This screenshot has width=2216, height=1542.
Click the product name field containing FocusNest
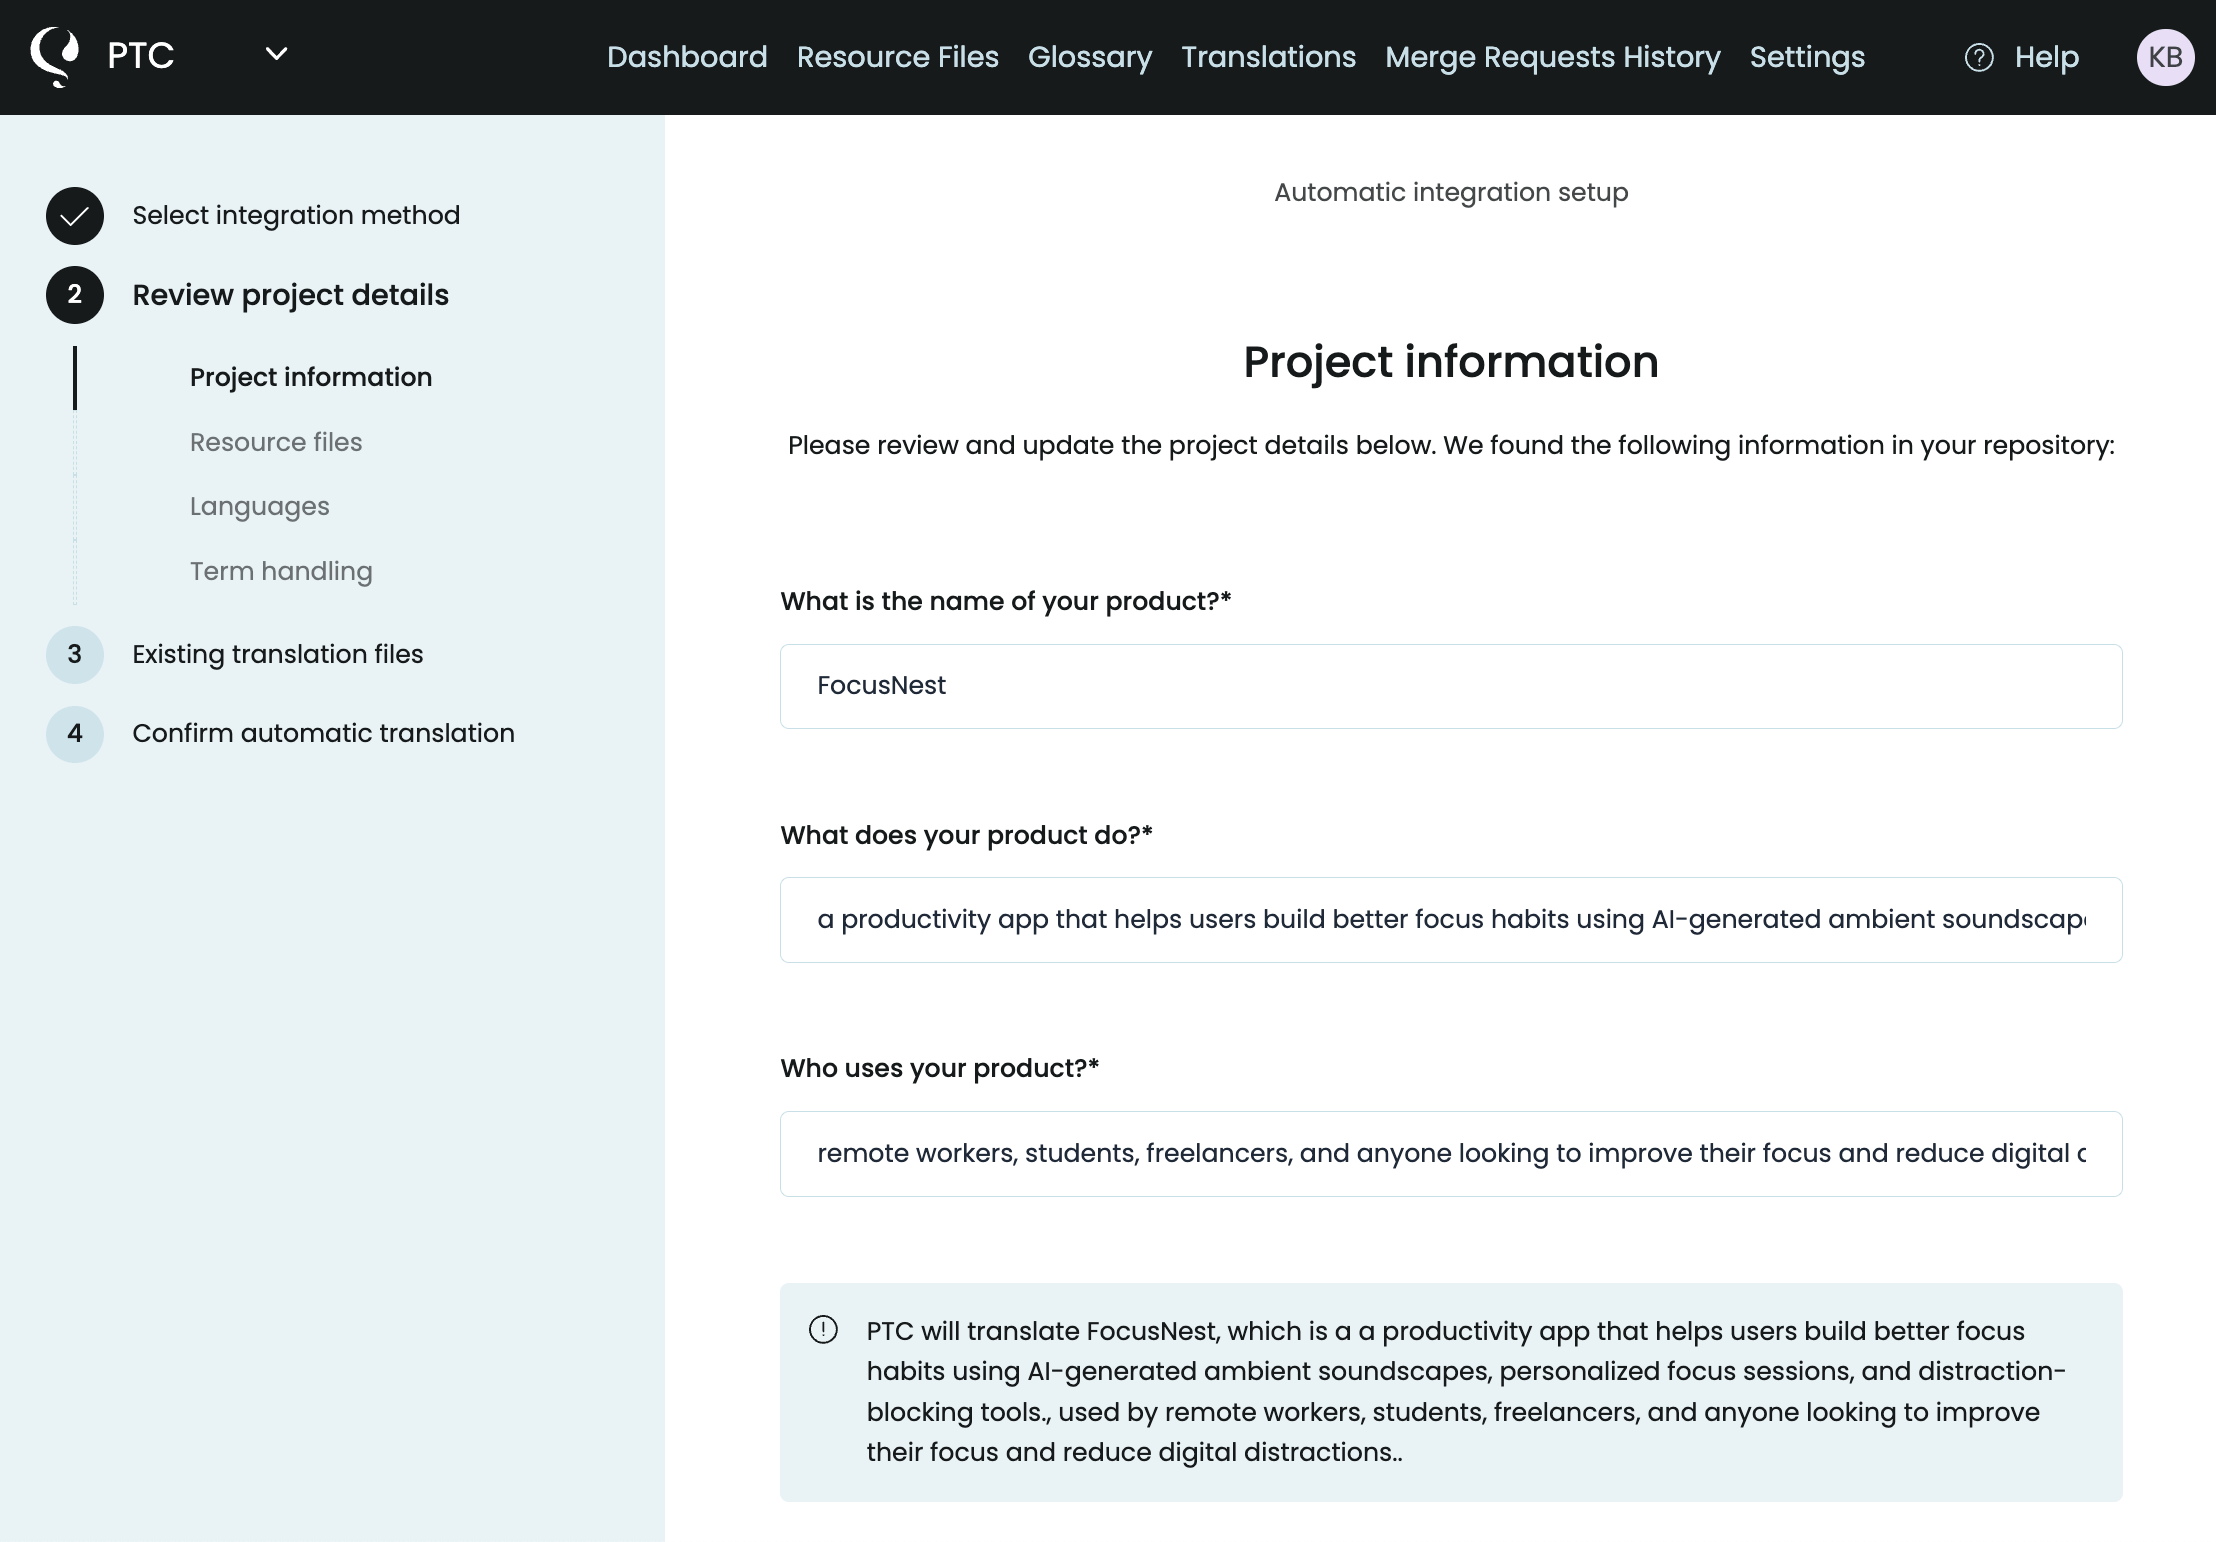[x=1450, y=686]
